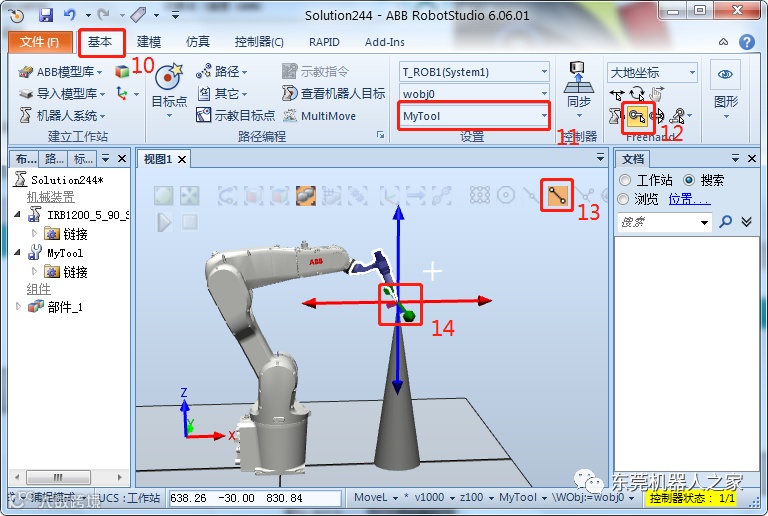
Task: Click the MultiMove button
Action: coord(319,116)
